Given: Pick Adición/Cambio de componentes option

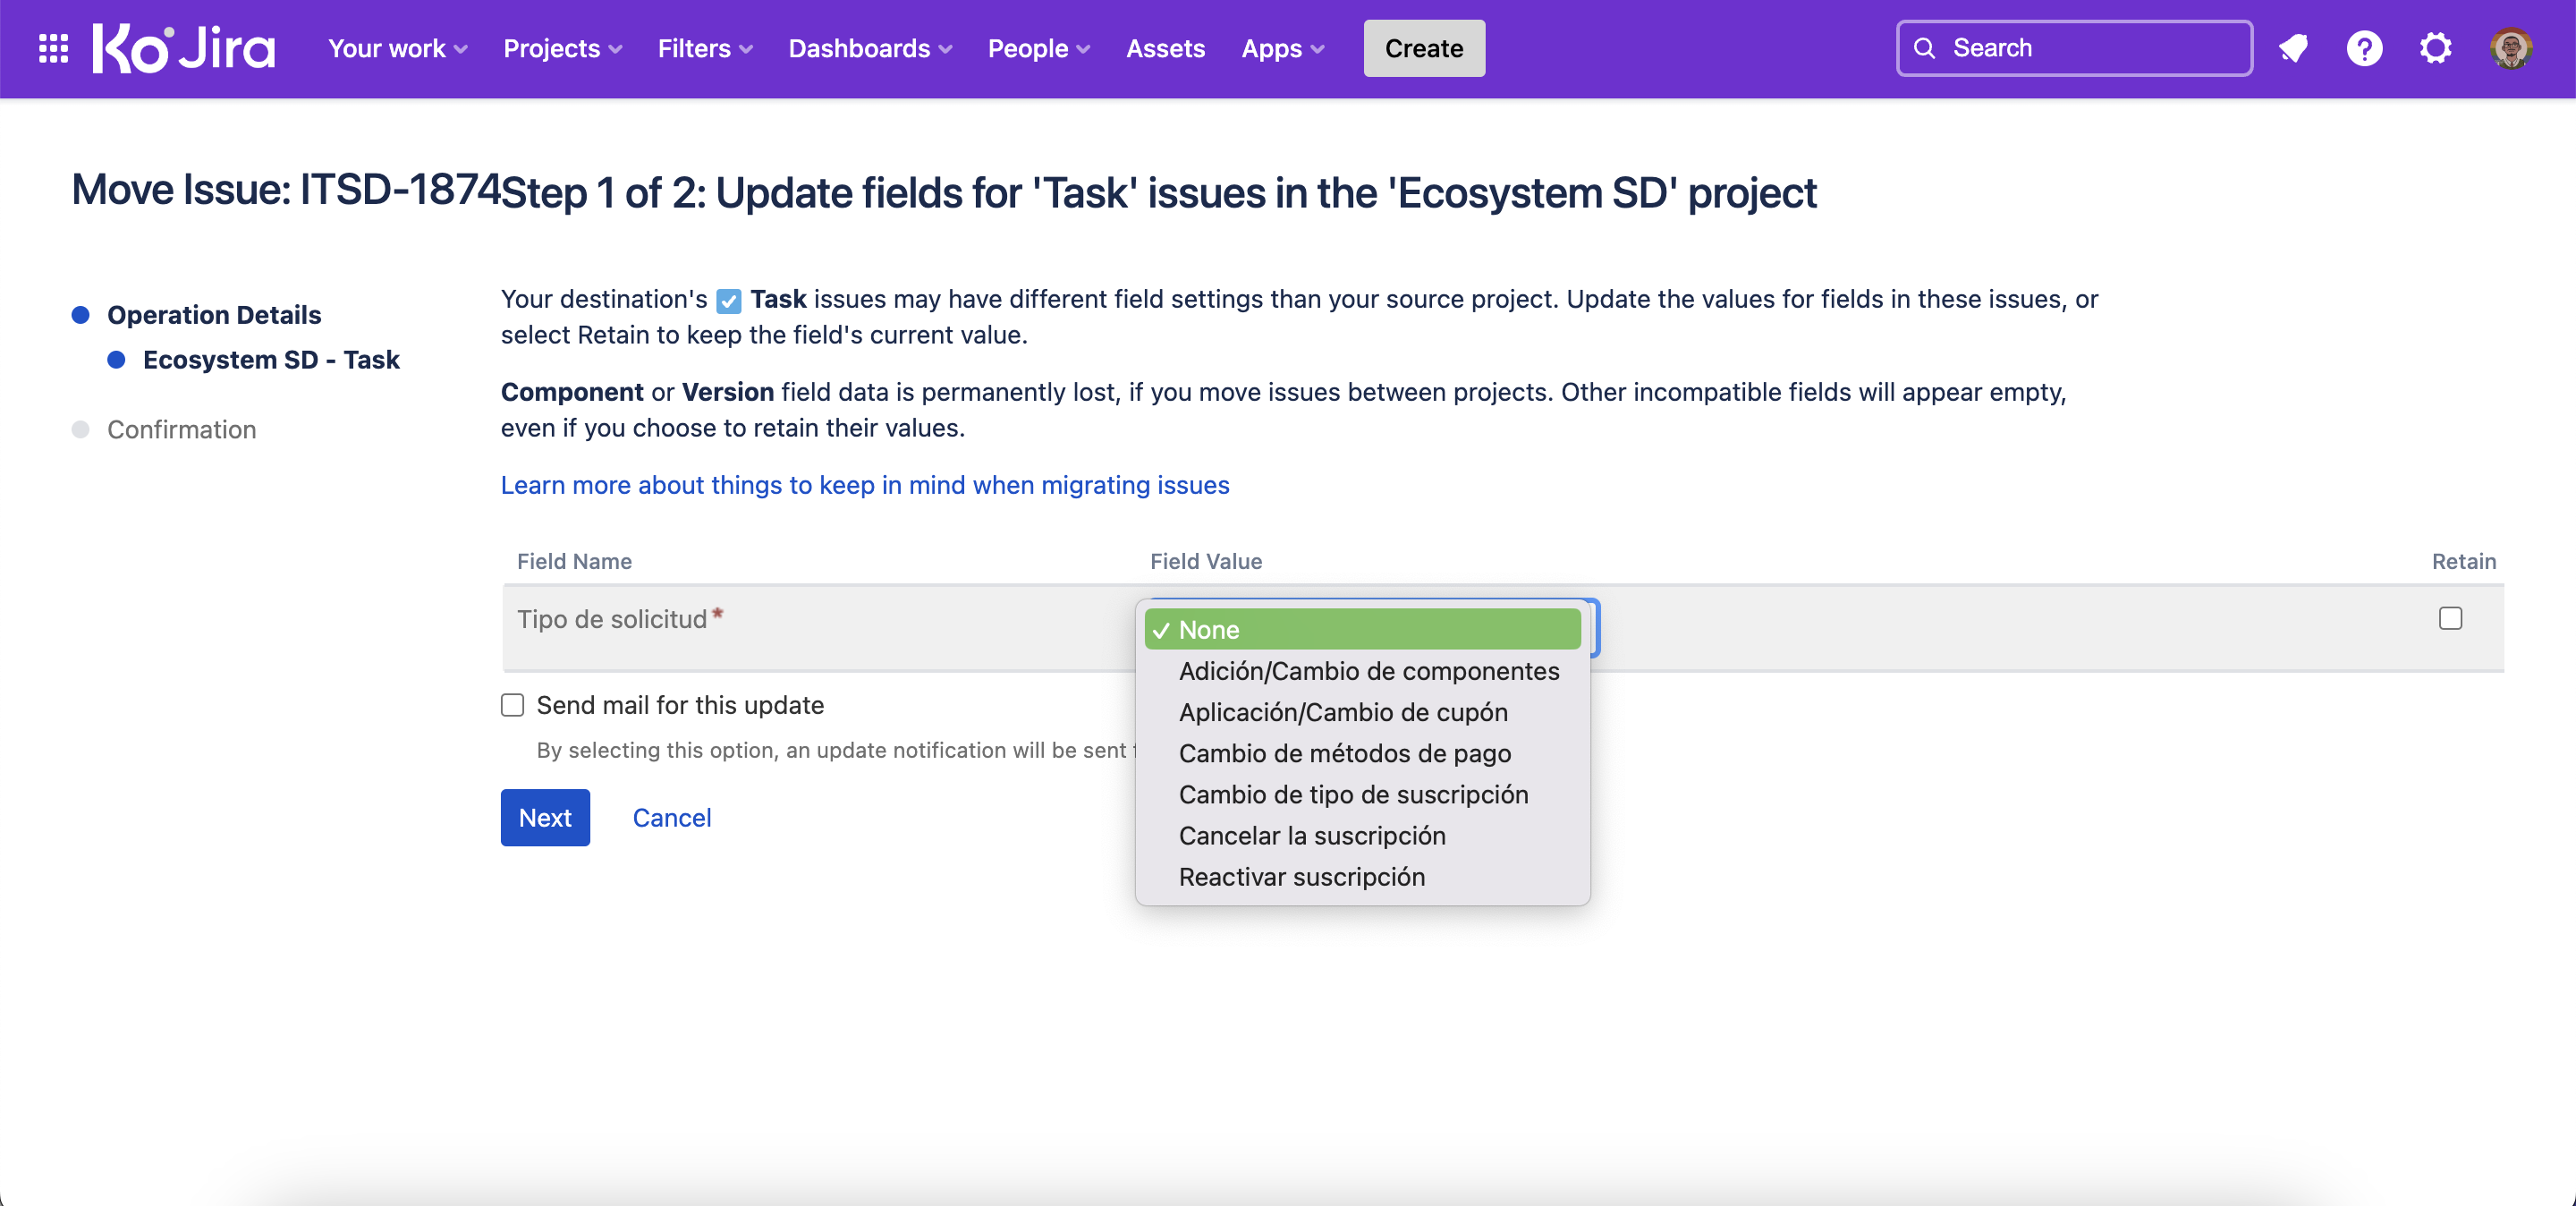Looking at the screenshot, I should pyautogui.click(x=1368, y=671).
